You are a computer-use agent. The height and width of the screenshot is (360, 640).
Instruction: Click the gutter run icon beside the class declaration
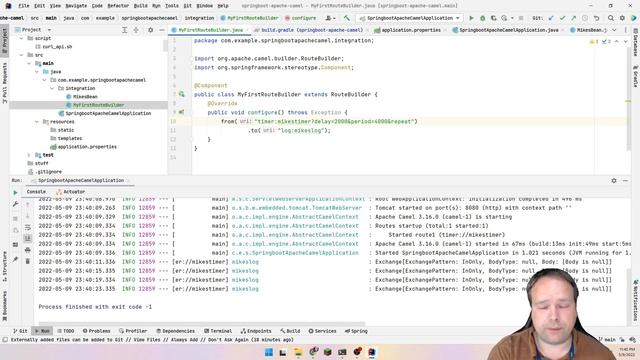(181, 94)
